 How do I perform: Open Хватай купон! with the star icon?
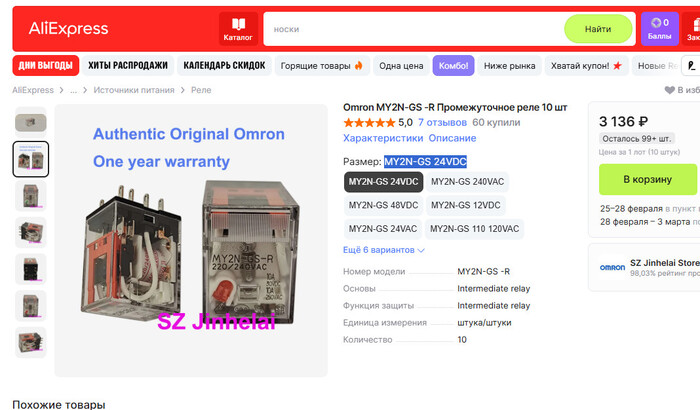click(x=586, y=66)
